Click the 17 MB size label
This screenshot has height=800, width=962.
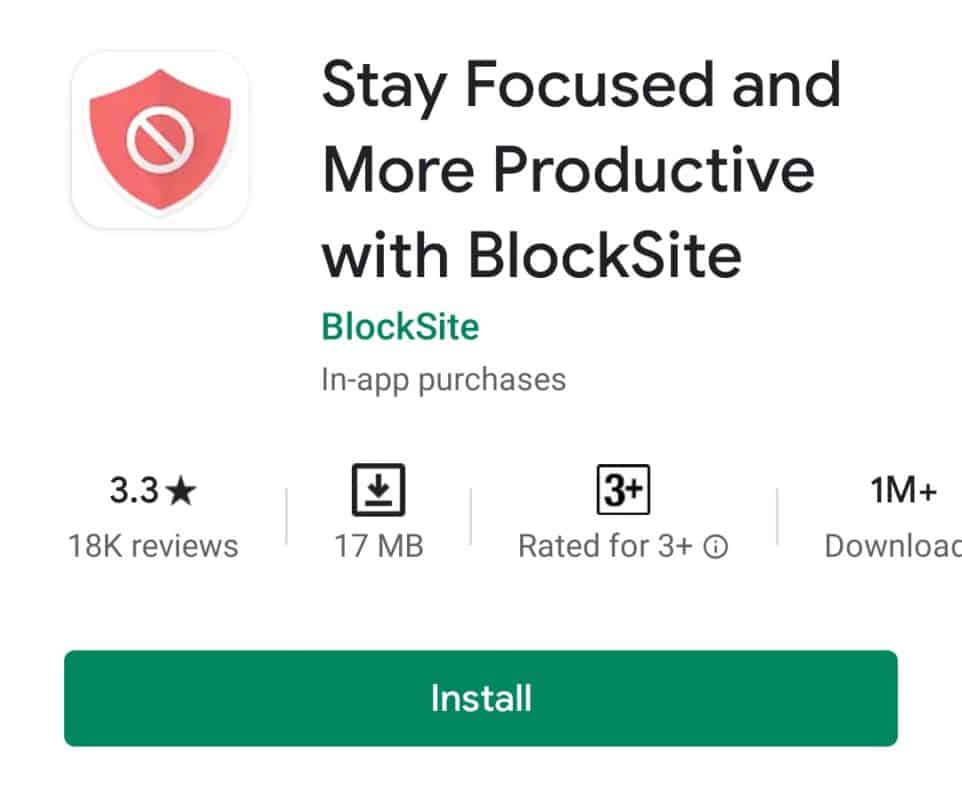[379, 545]
